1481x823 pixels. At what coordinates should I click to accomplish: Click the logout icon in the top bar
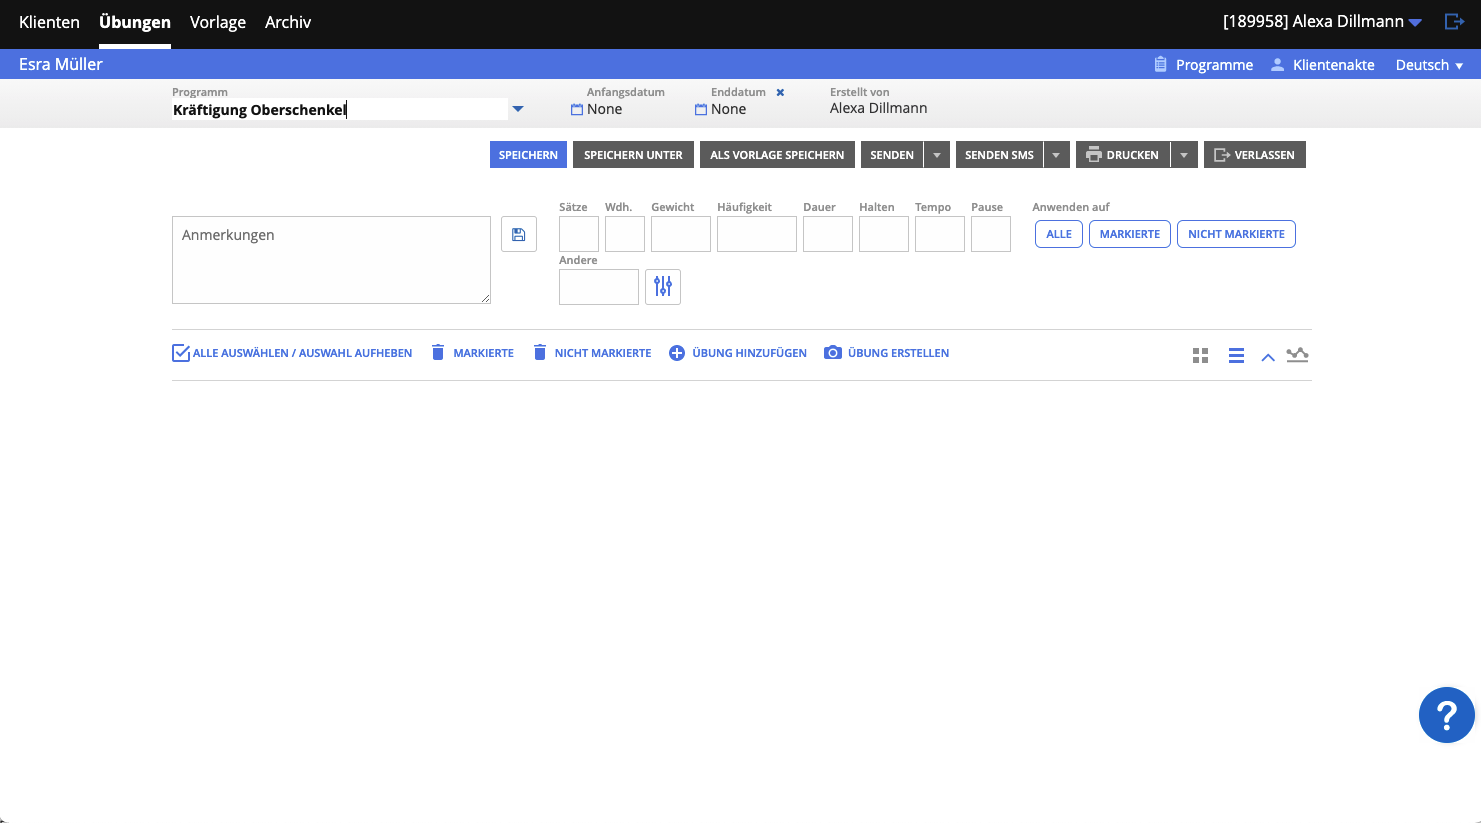coord(1457,21)
